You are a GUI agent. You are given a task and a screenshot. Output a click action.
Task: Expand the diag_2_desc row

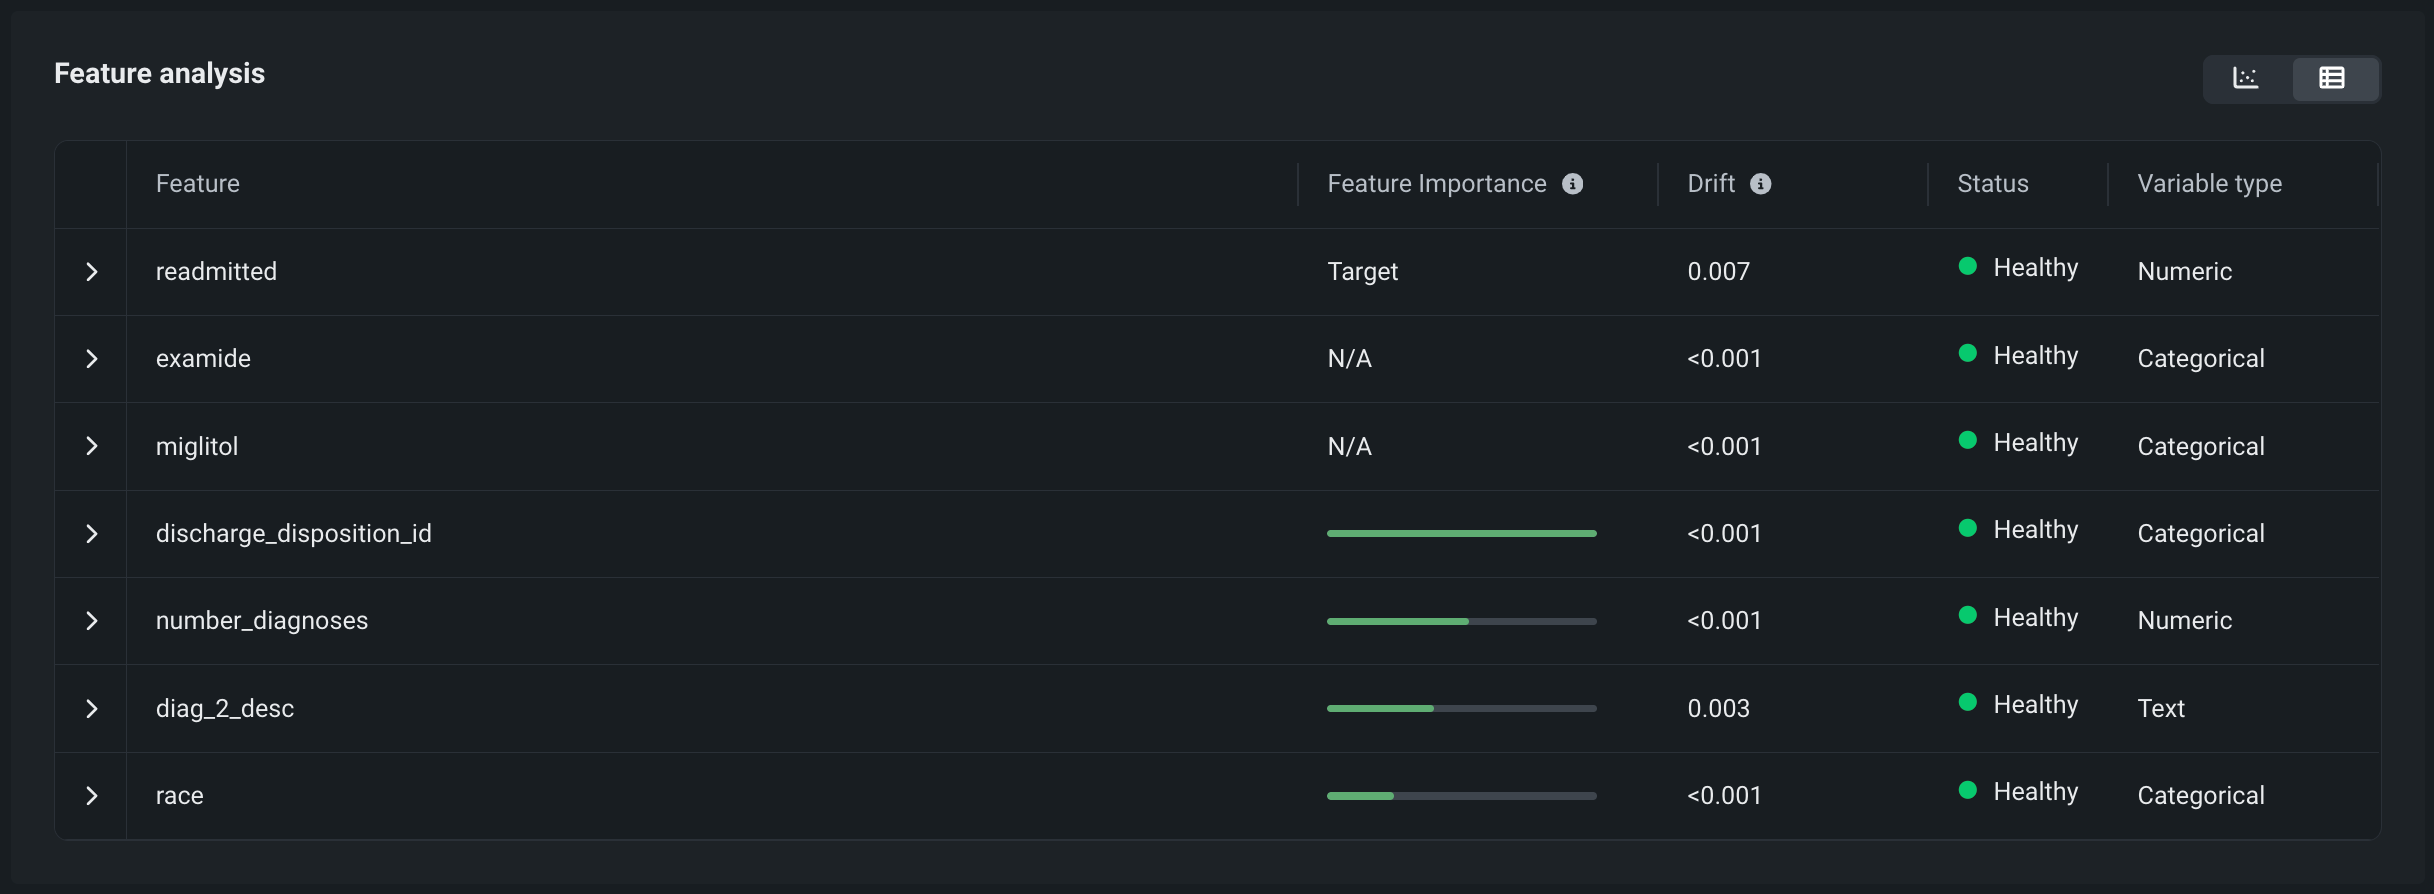(x=92, y=709)
